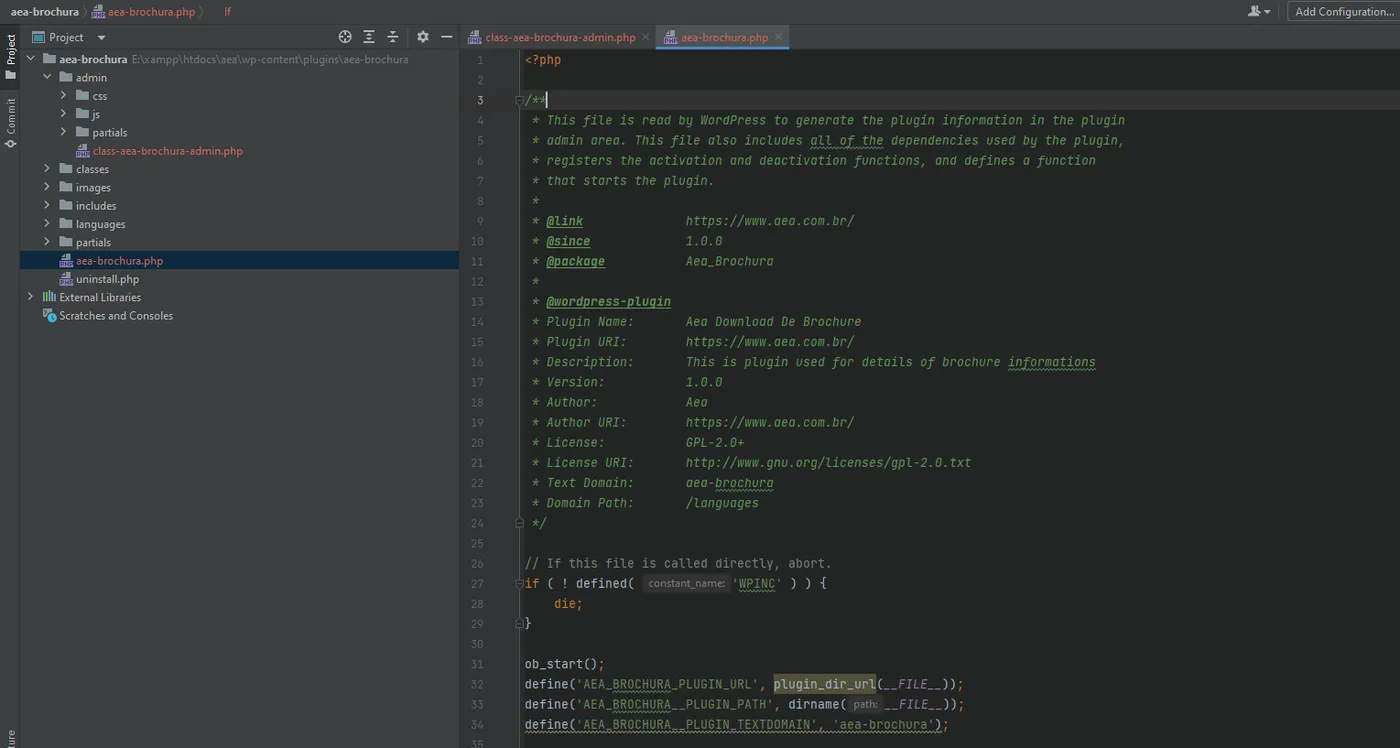Collapse the aea-brochura project root arrow
Screen dimensions: 1400x748
30,59
